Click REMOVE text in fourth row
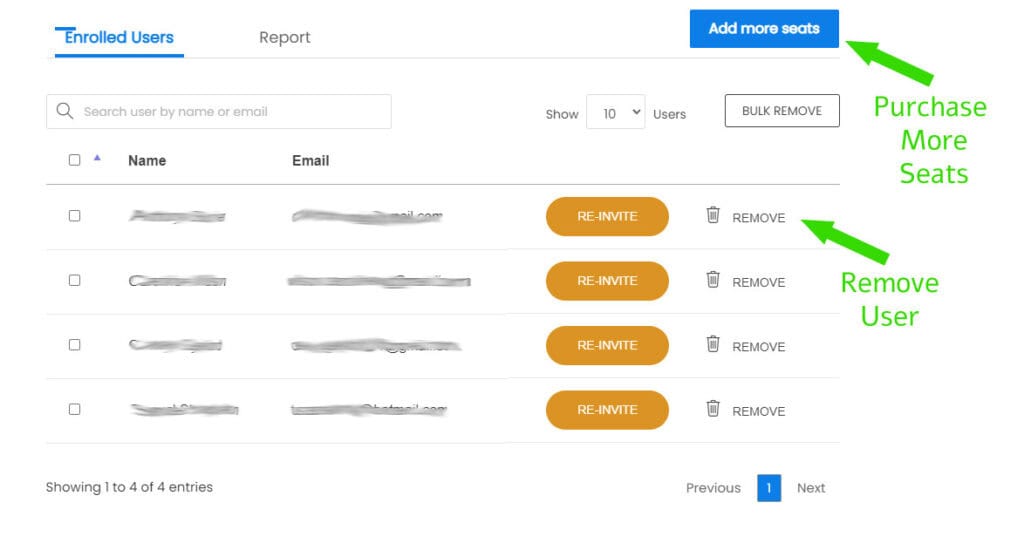The width and height of the screenshot is (1024, 543). click(758, 412)
